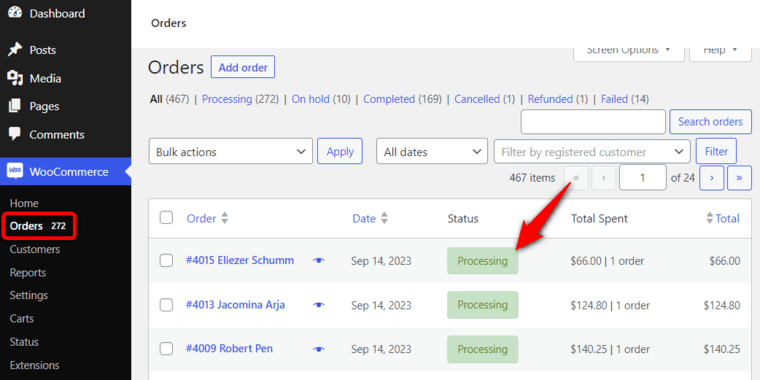
Task: Click the 467 items count text
Action: pyautogui.click(x=532, y=178)
